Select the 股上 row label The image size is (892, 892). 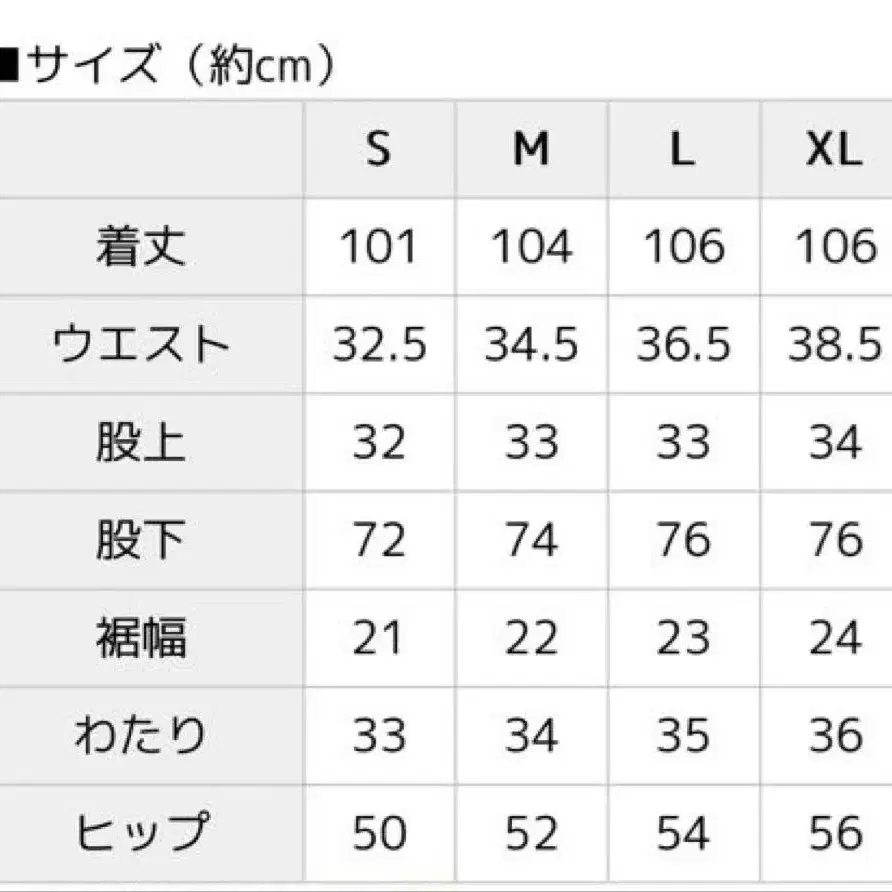141,443
